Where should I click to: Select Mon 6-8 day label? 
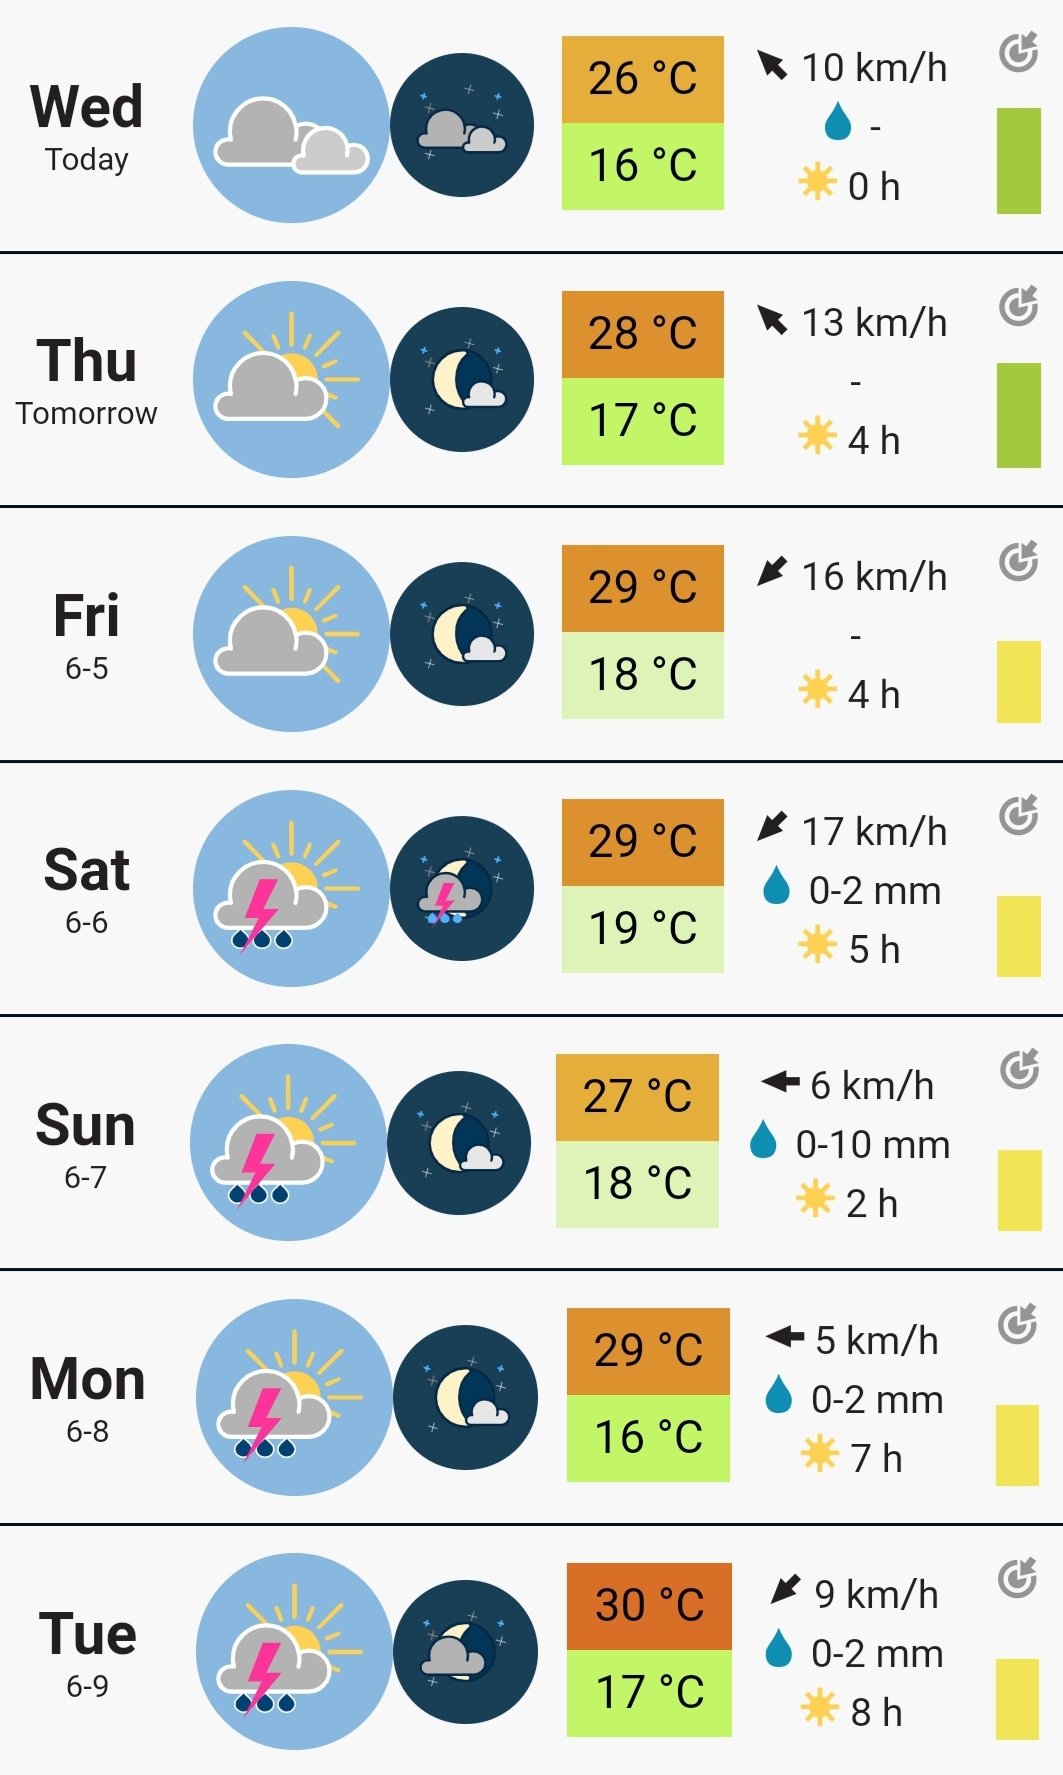88,1397
